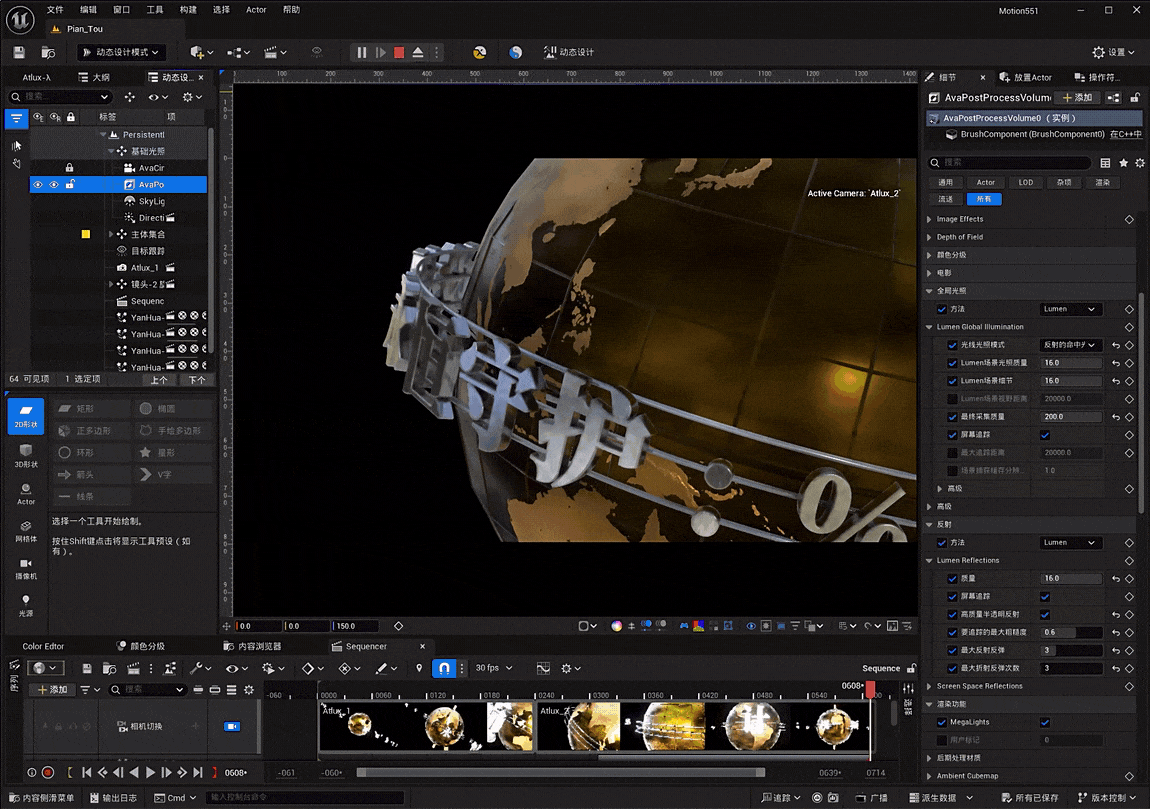Toggle the 最大反射反弹 override checkbox
Screen dimensions: 1150x809
[x=952, y=651]
